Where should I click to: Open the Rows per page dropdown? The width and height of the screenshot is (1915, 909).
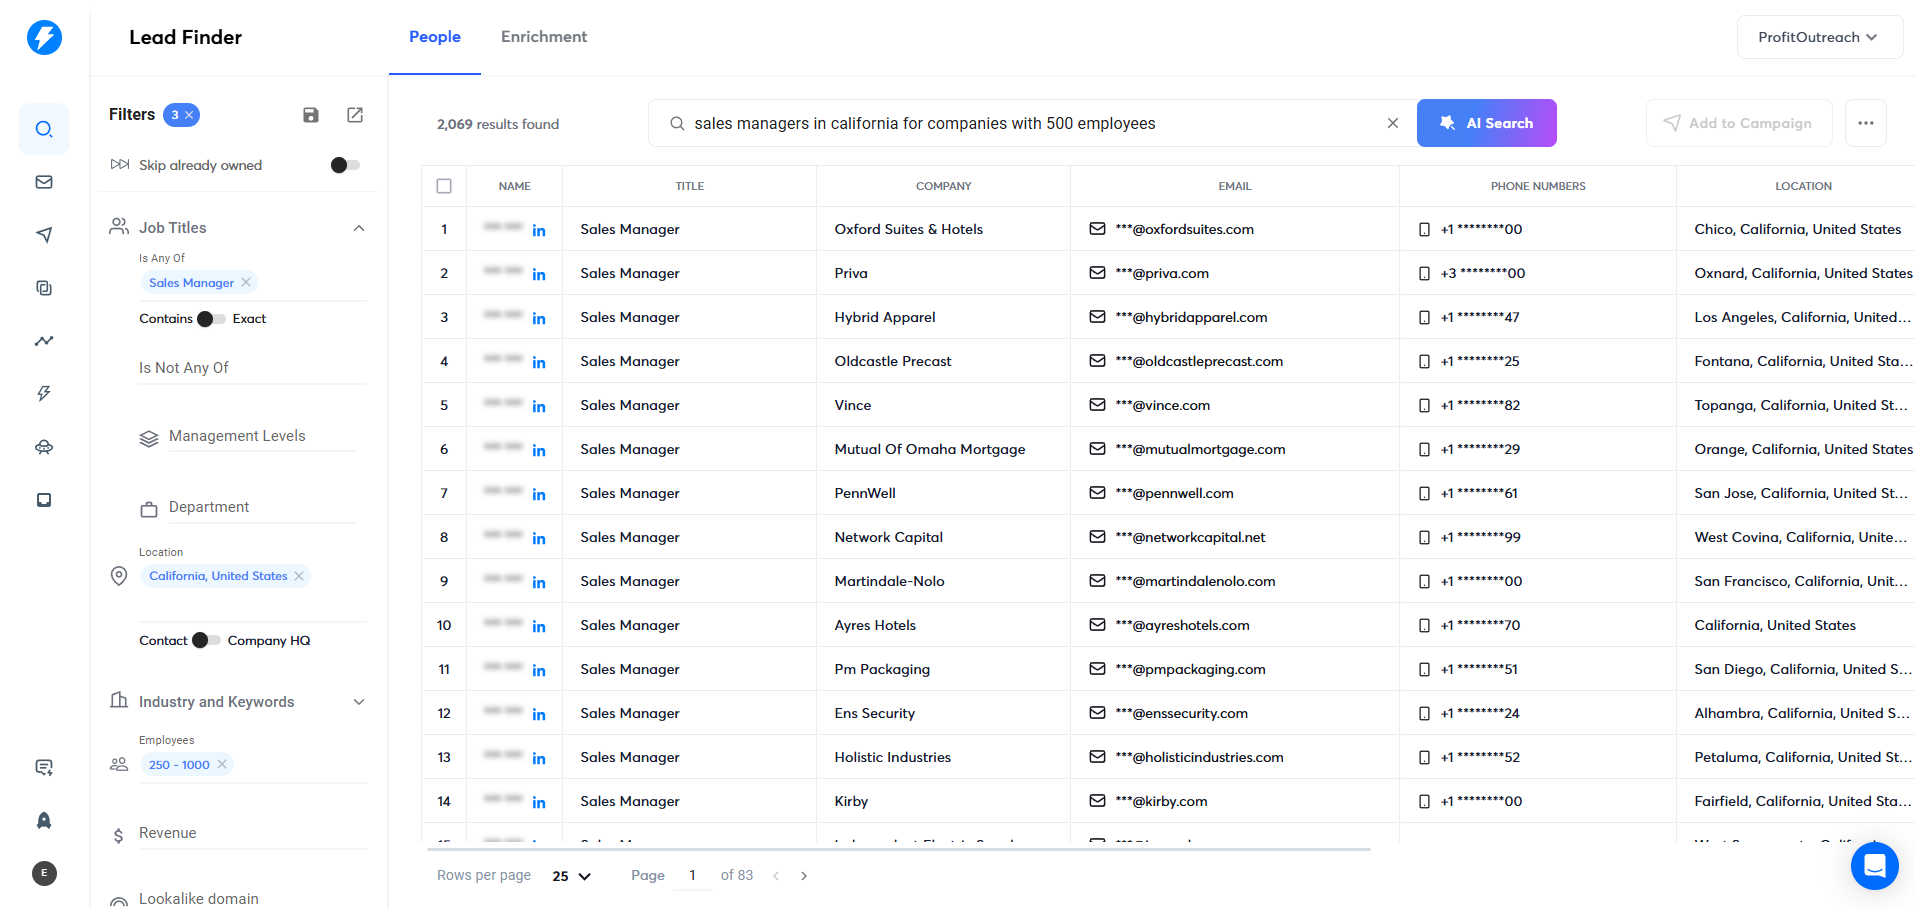(x=569, y=875)
